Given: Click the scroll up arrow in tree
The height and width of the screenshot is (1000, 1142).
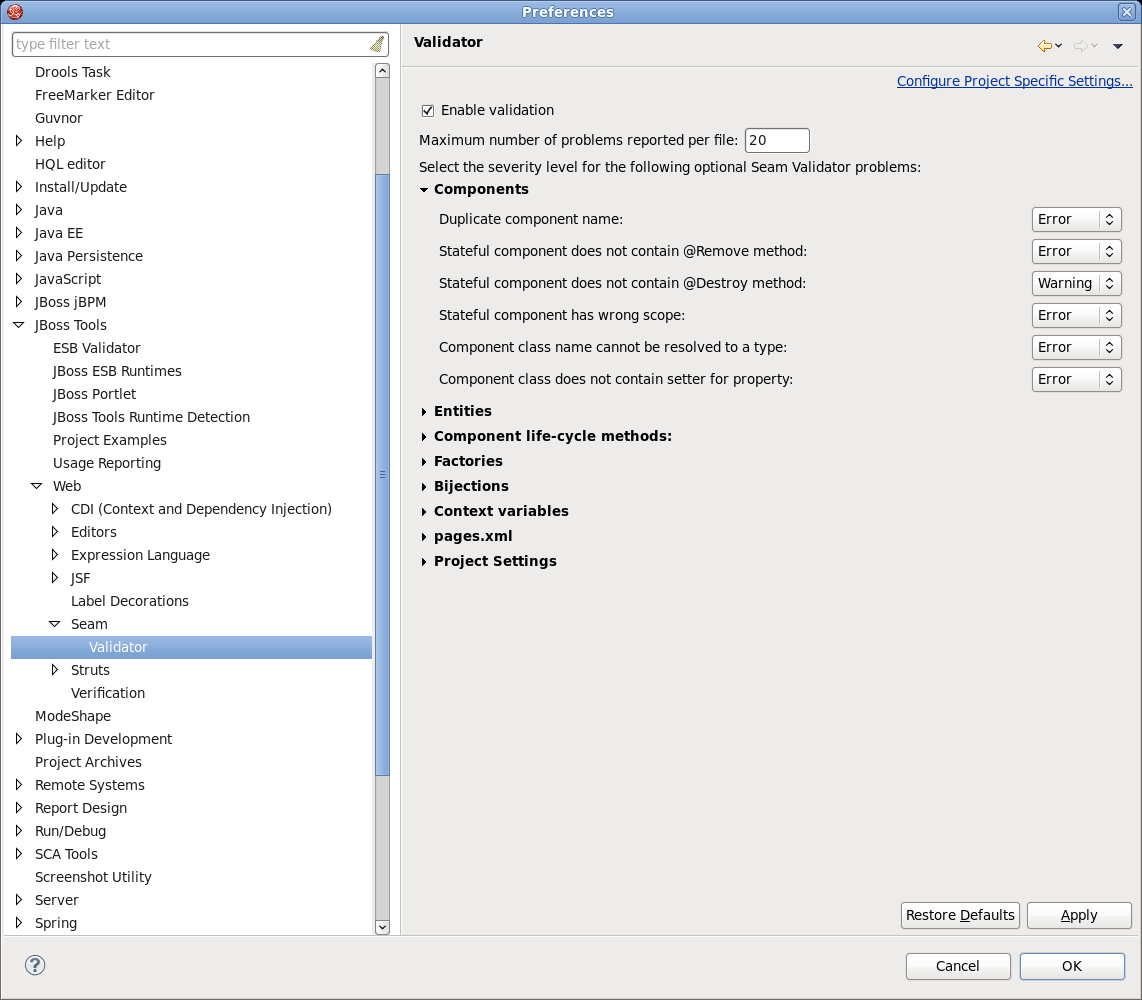Looking at the screenshot, I should (382, 71).
